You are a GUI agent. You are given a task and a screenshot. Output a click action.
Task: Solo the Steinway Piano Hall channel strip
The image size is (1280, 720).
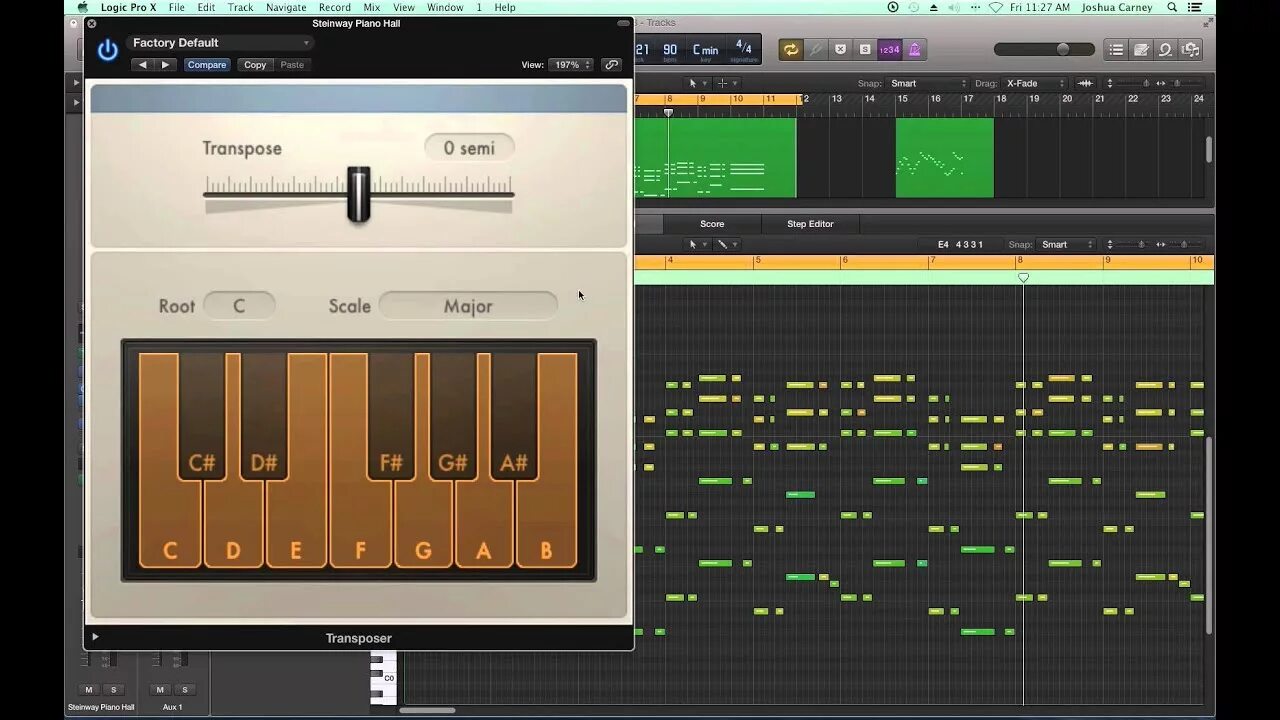coord(113,690)
